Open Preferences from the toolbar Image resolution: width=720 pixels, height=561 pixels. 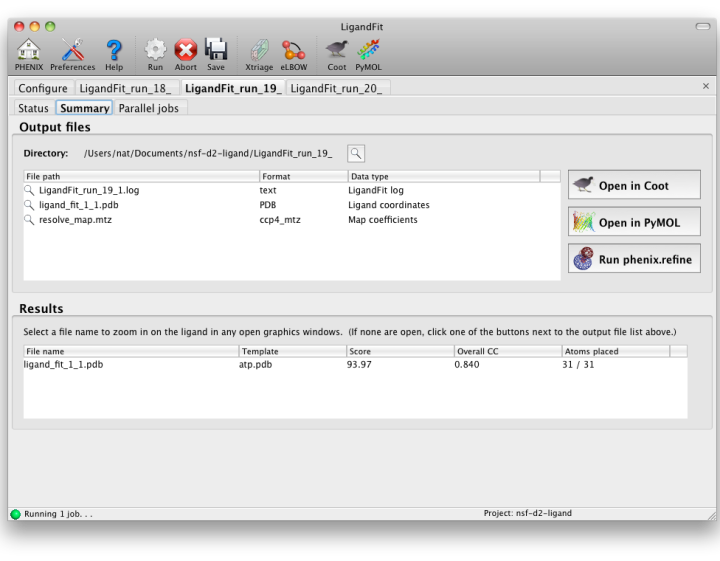(x=72, y=53)
